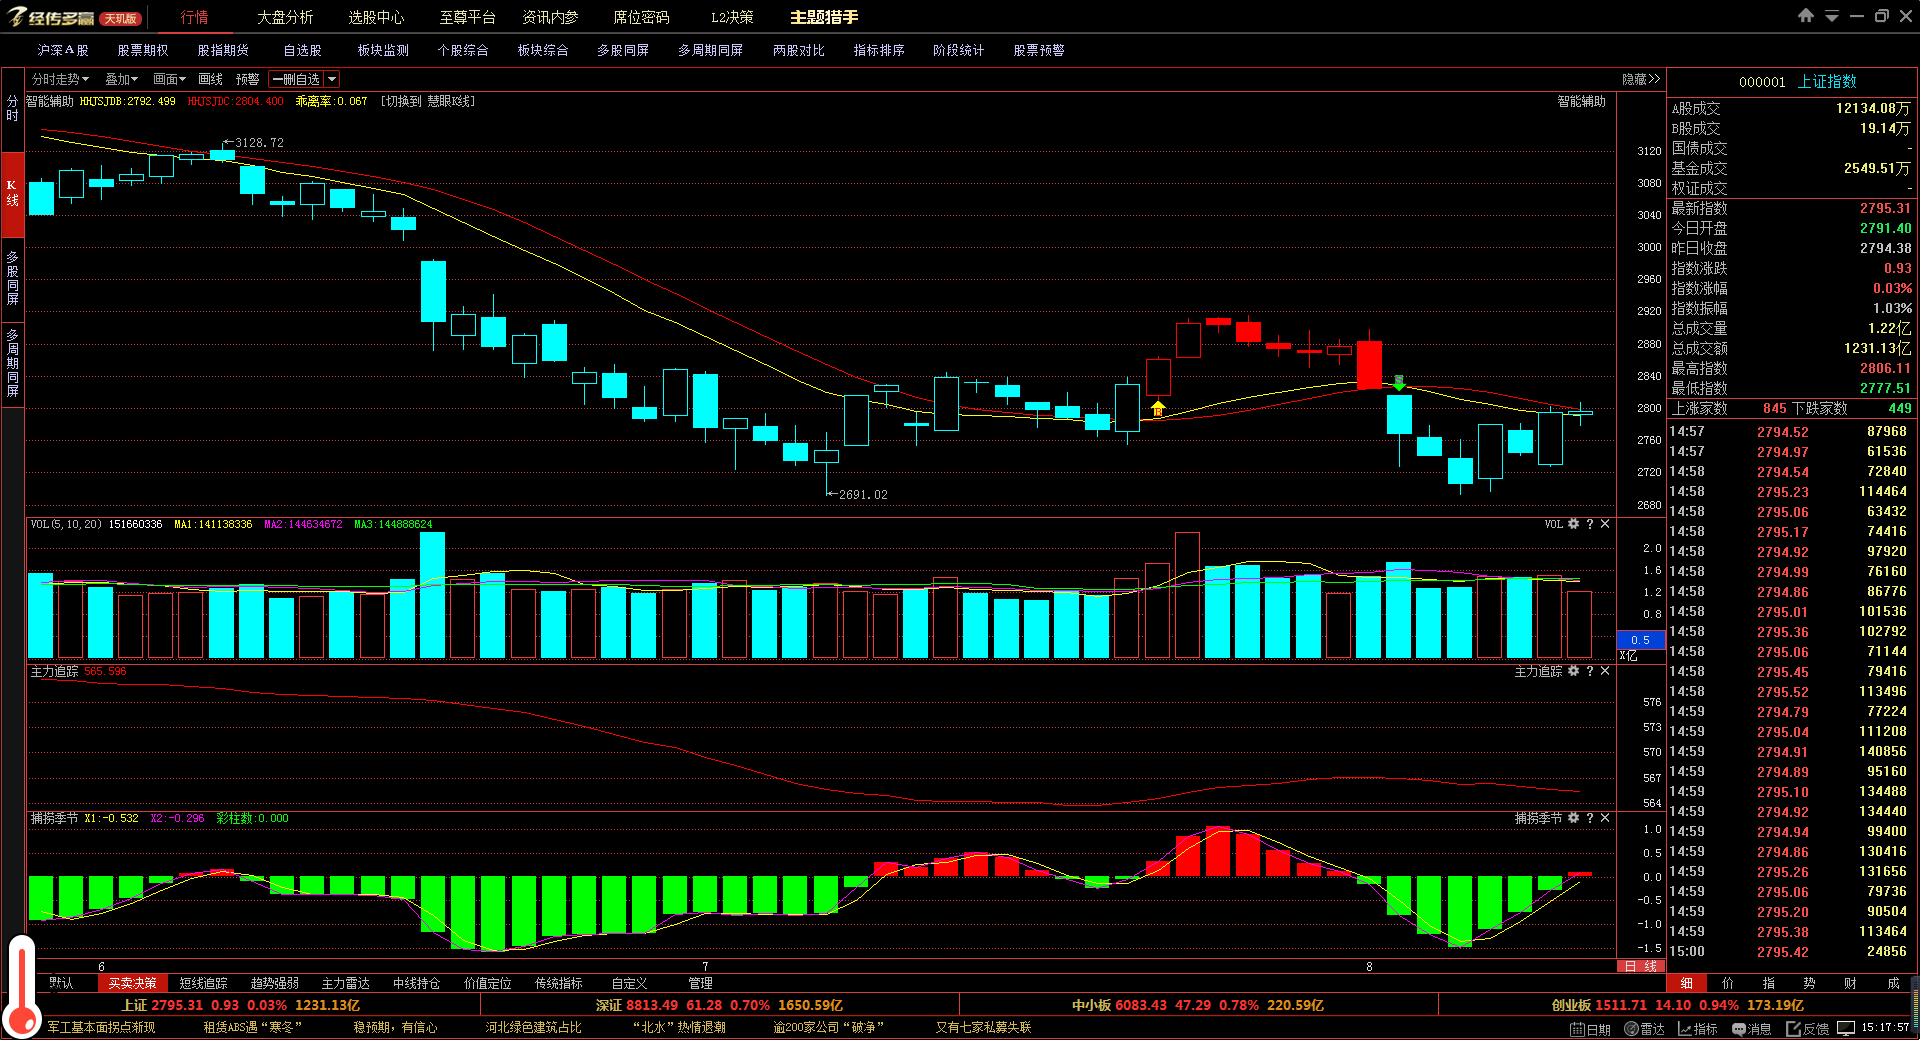Click the 一删自选 button

pos(296,79)
